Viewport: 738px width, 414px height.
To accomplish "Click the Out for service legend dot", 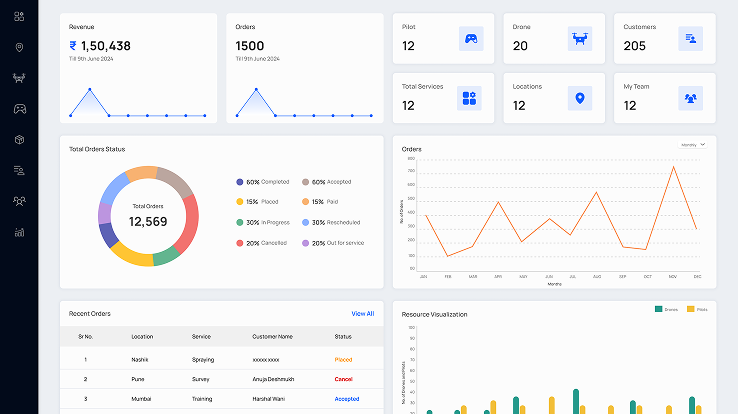I will coord(305,243).
